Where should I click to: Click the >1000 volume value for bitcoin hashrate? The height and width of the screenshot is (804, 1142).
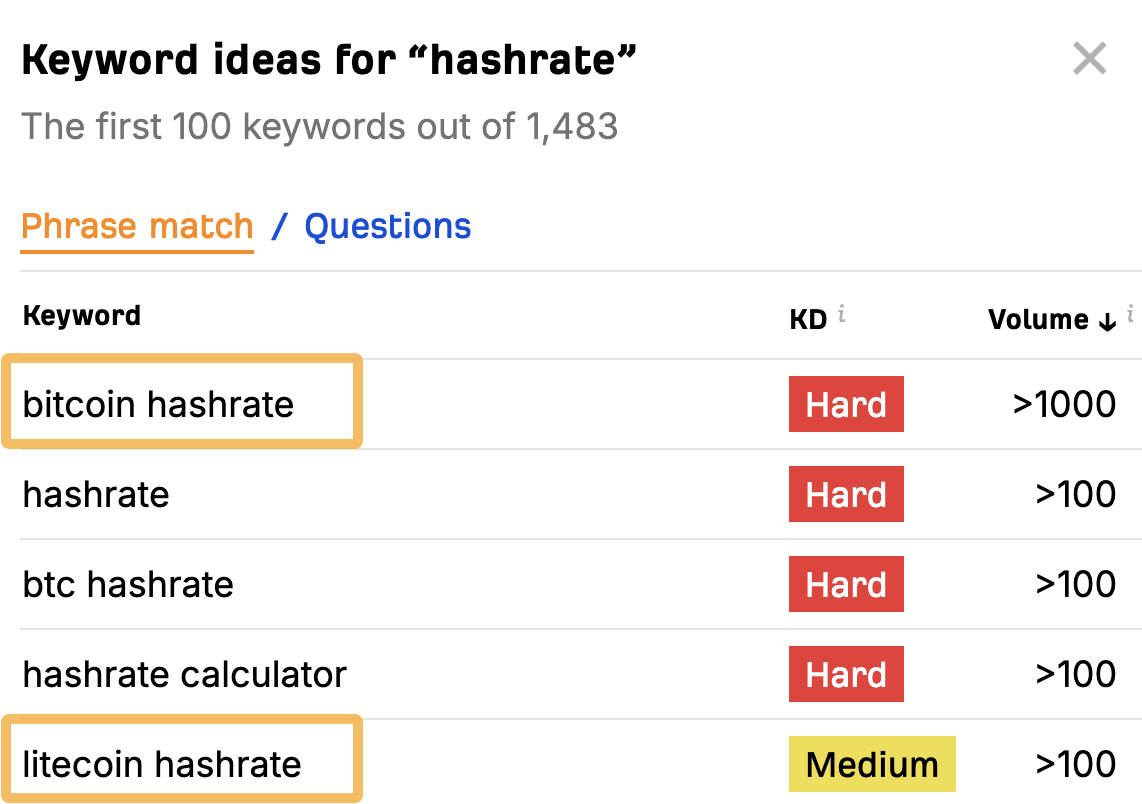pos(1064,404)
